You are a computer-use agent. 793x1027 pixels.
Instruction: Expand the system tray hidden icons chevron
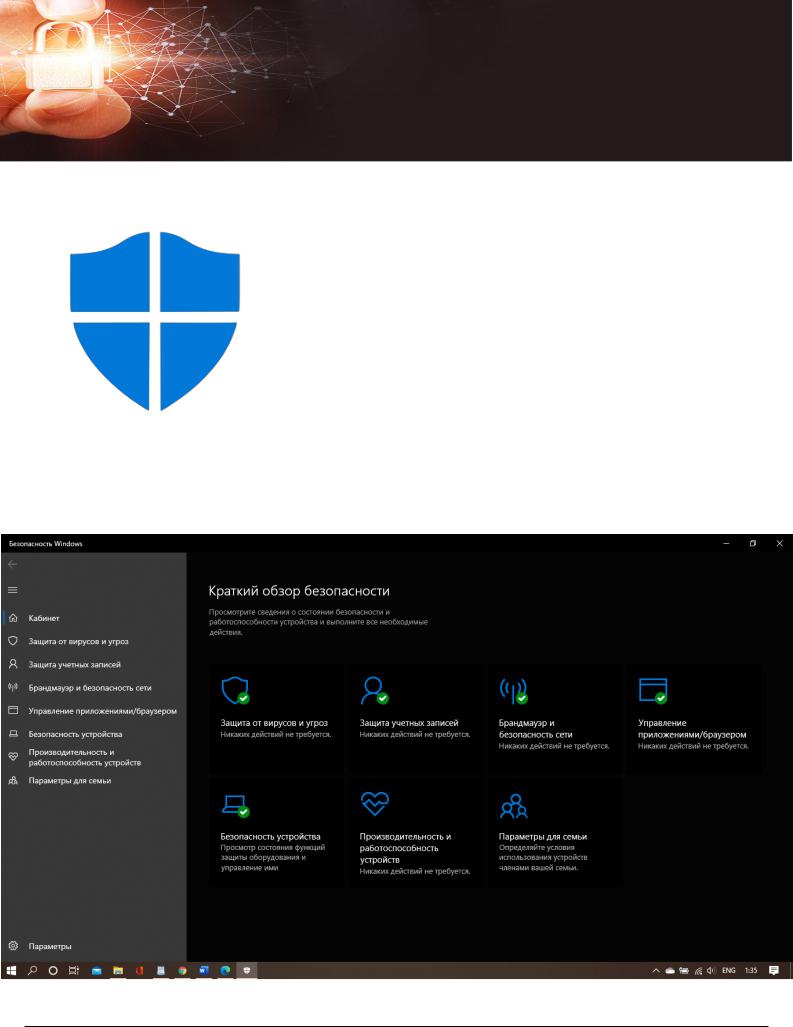point(656,970)
